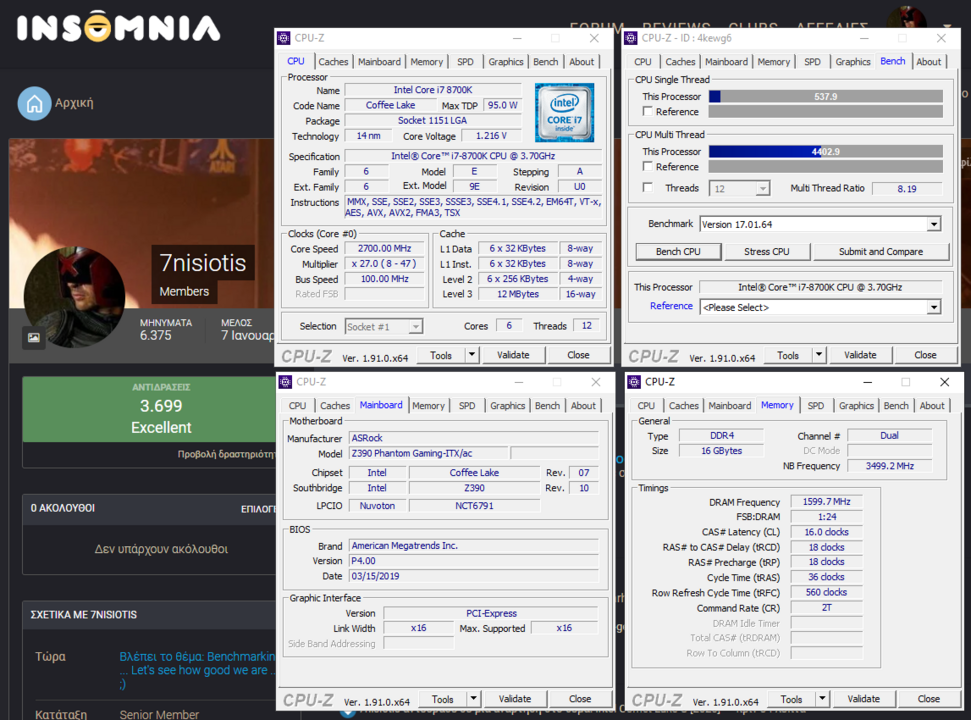Open the Graphics tab in the Bench window
The image size is (971, 720).
click(853, 62)
